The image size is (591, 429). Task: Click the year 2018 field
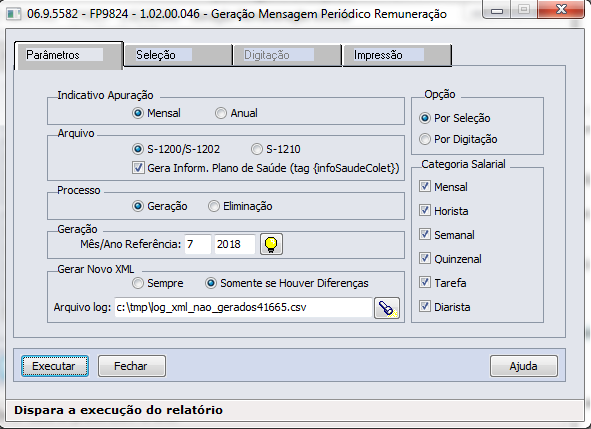pyautogui.click(x=234, y=244)
